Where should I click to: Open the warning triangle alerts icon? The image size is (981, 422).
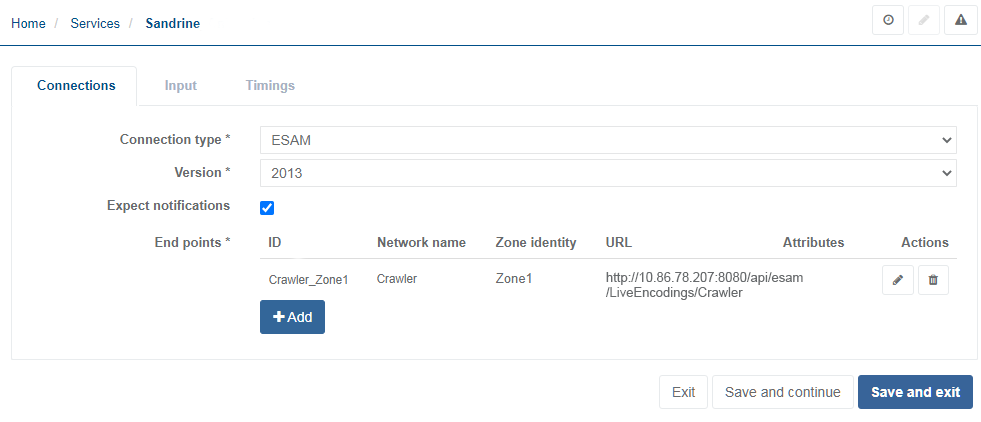(960, 21)
